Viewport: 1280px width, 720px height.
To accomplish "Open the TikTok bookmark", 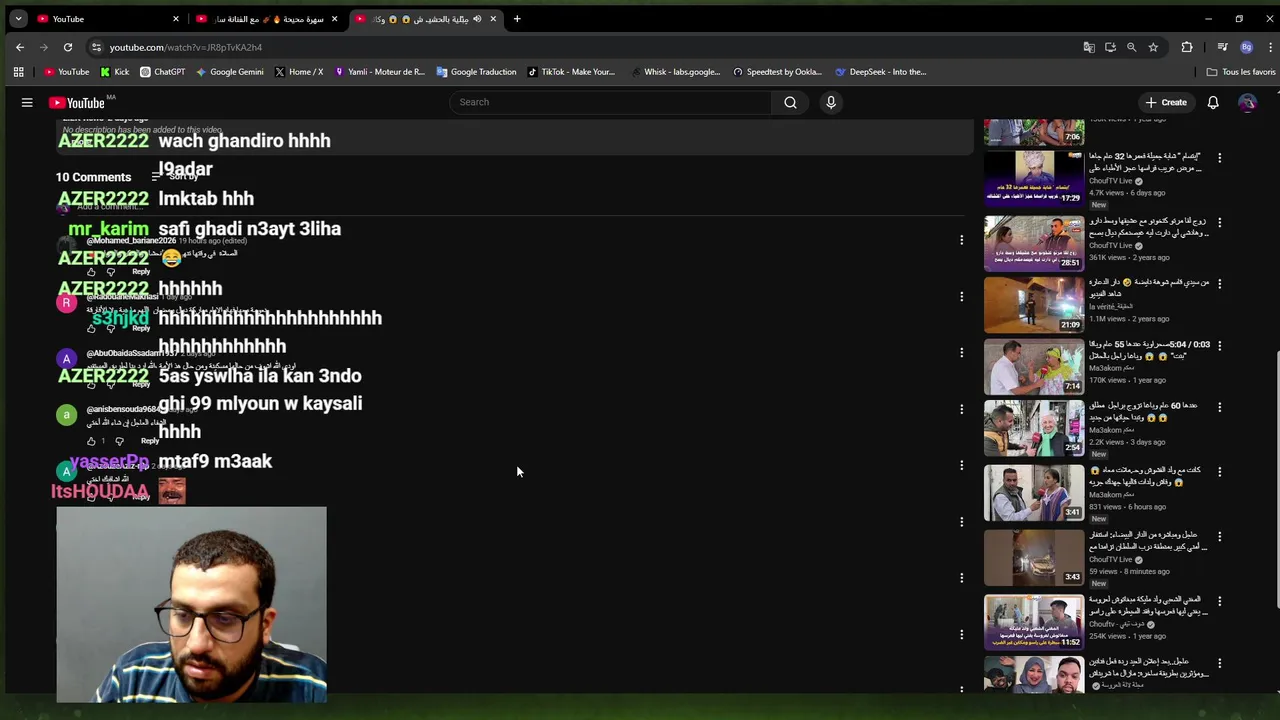I will coord(571,72).
